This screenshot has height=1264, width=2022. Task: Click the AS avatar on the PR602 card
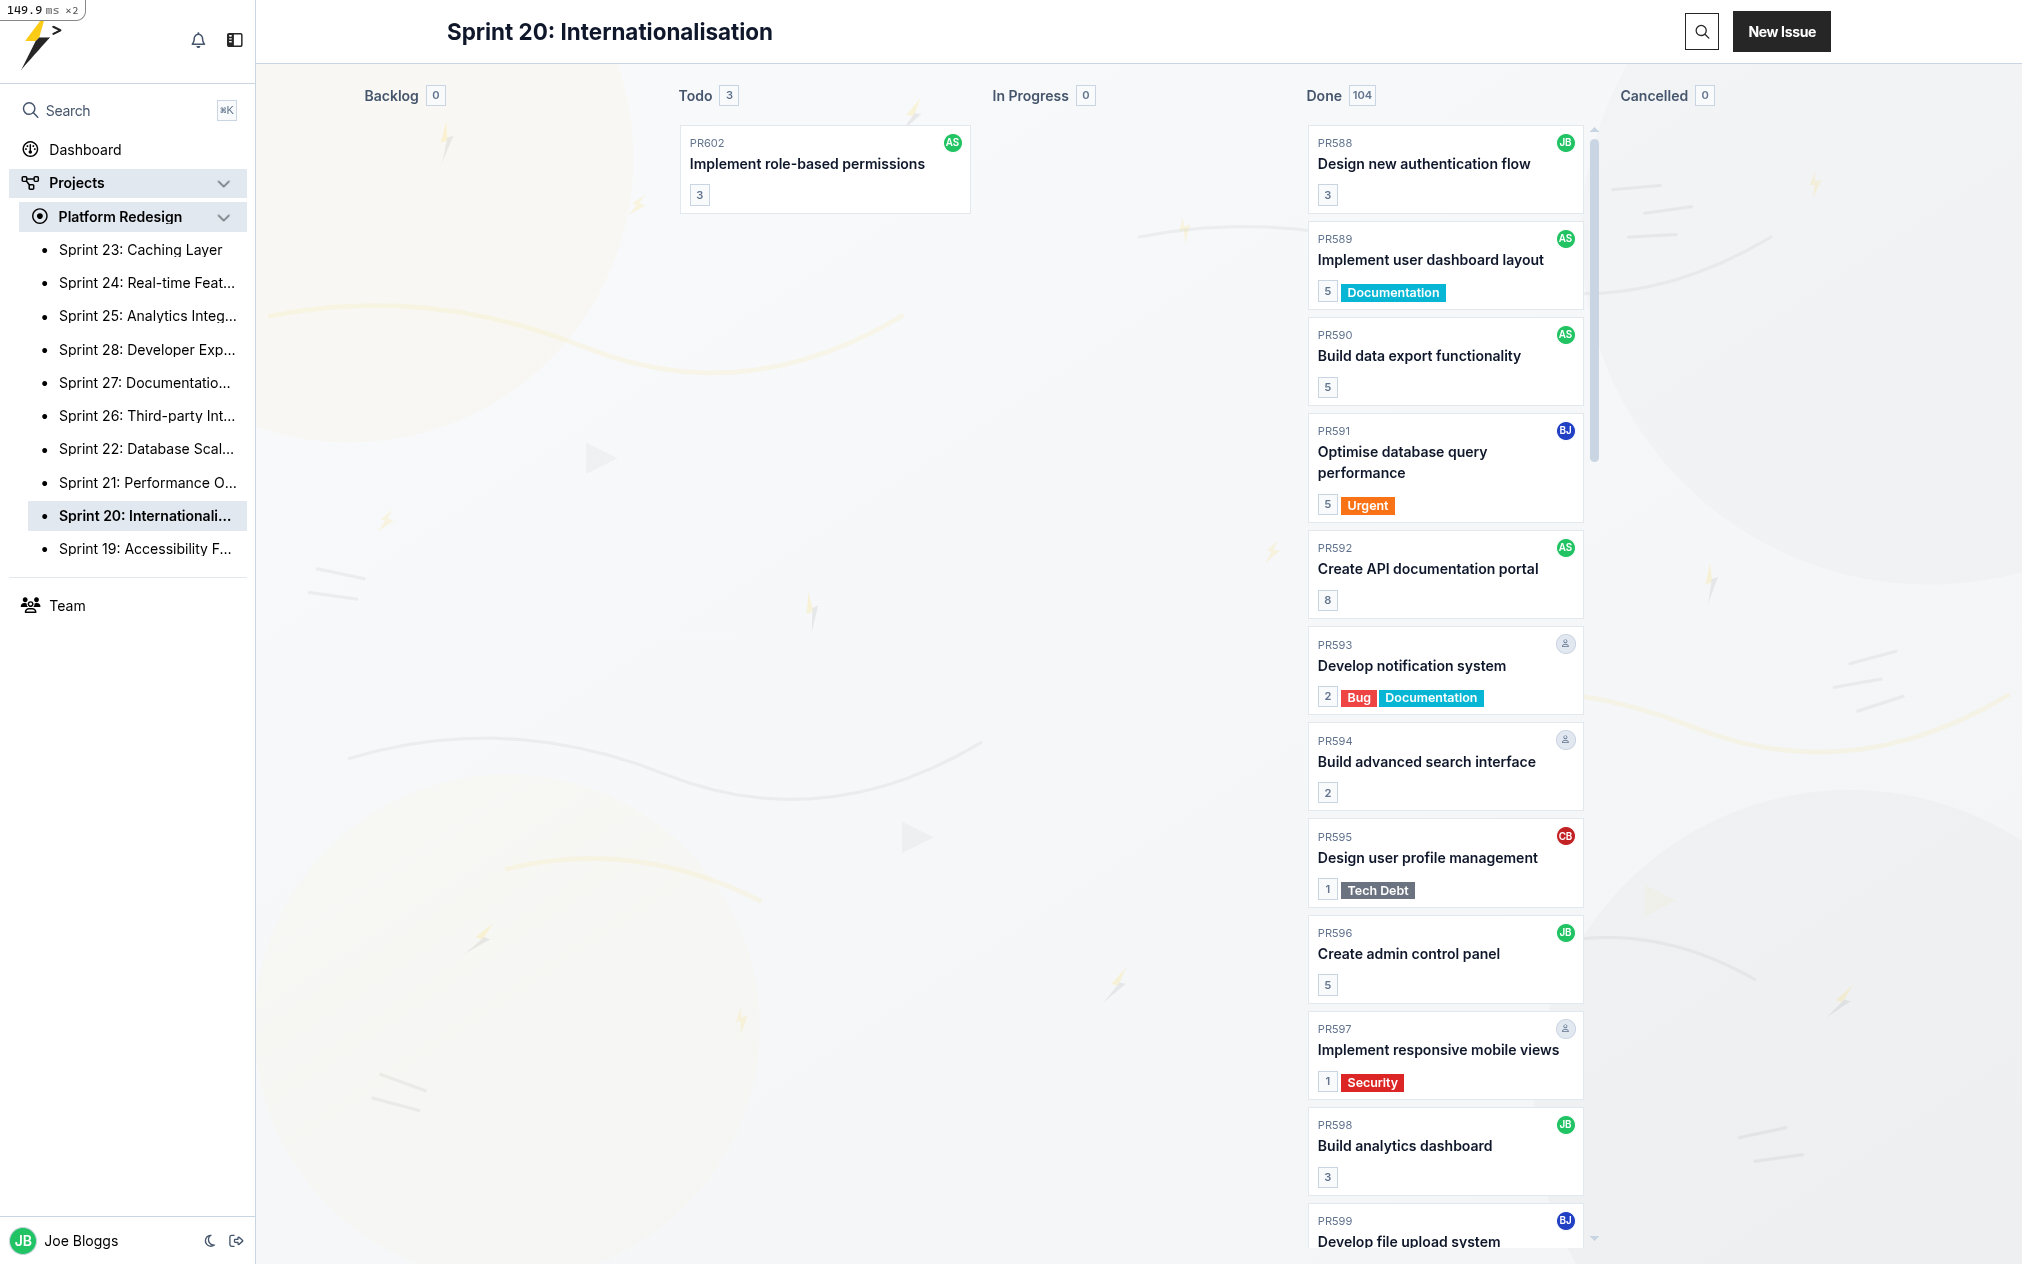951,143
